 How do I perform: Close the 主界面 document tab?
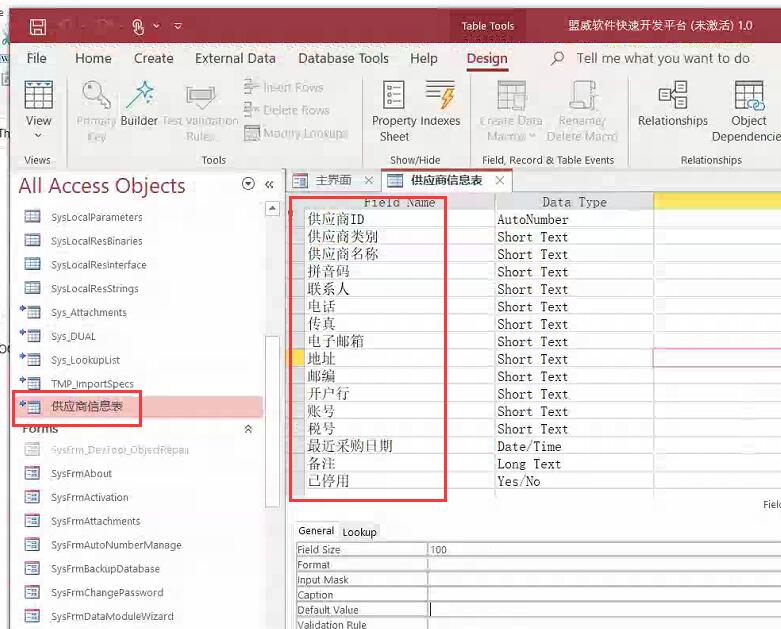368,180
